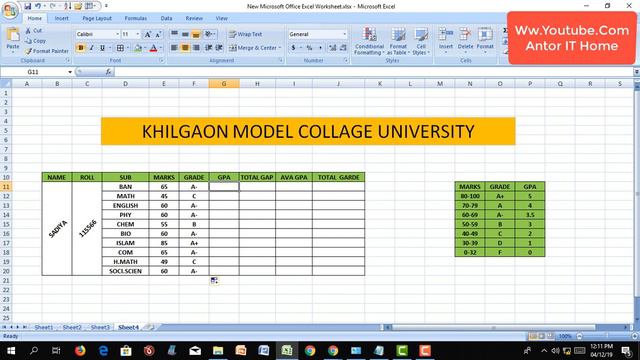This screenshot has width=640, height=360.
Task: Select the row 11 header
Action: pos(6,187)
